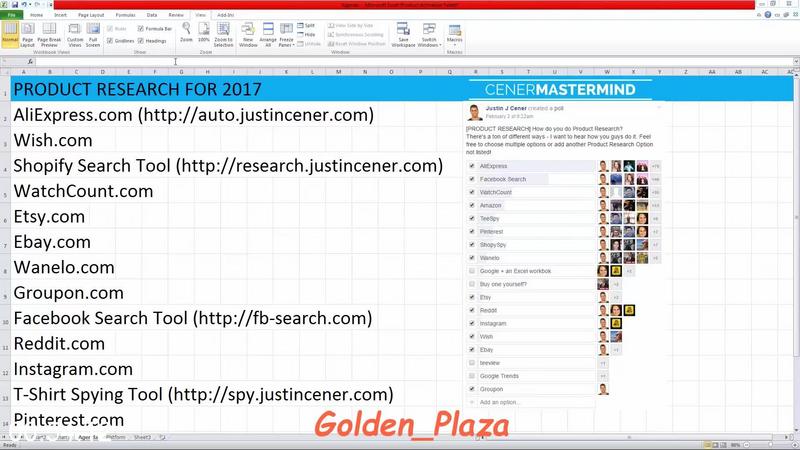Open the Add-Ins ribbon tab

tap(226, 15)
